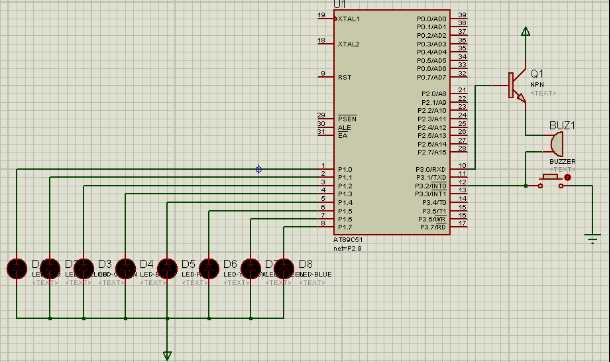Click the P1.7 pin label
The height and width of the screenshot is (362, 610).
[x=345, y=227]
